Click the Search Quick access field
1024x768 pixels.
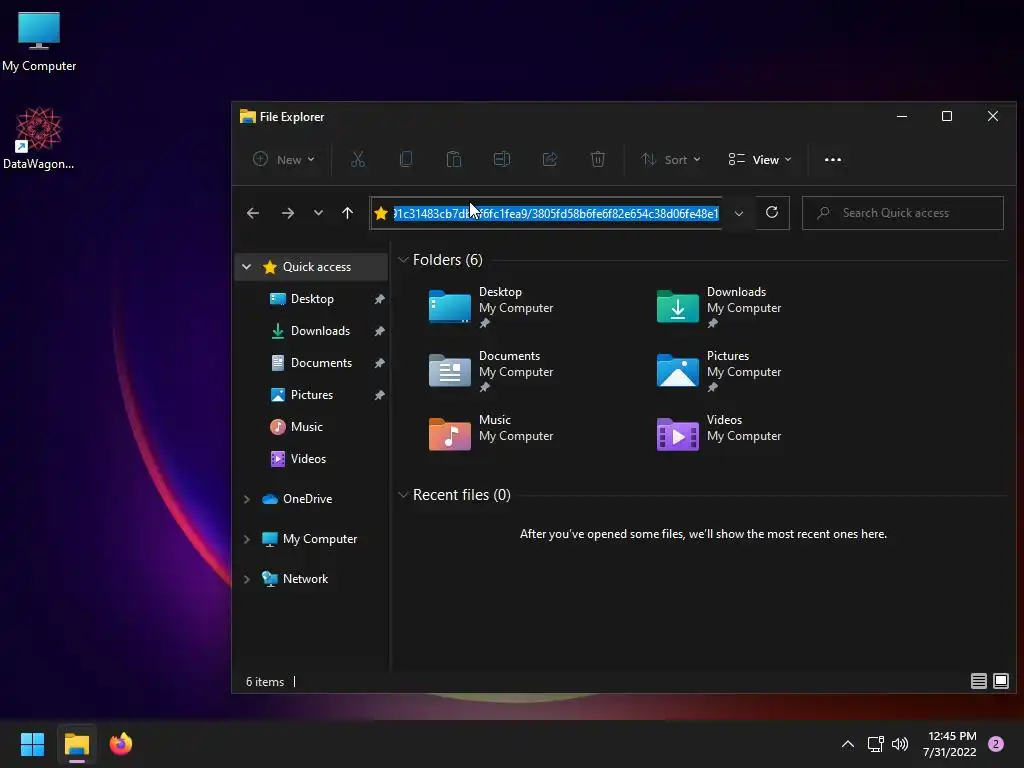tap(903, 213)
